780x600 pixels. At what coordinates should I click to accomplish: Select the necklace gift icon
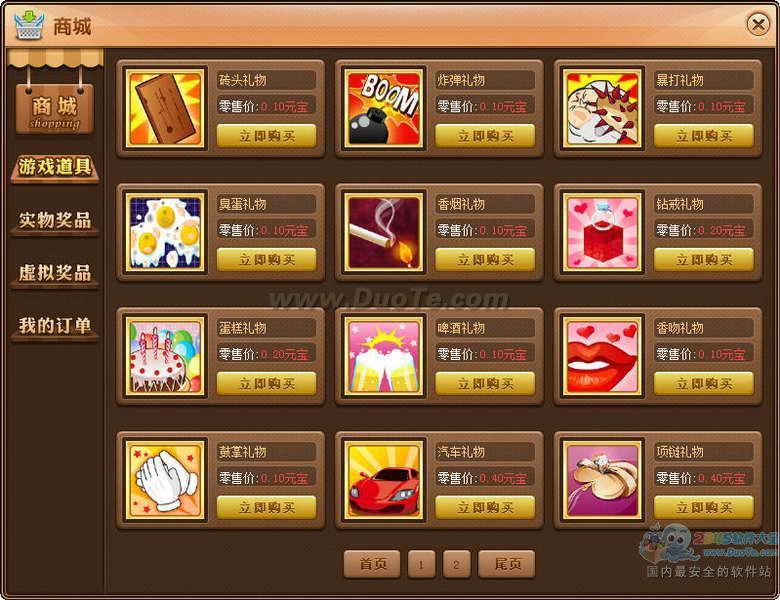pos(602,480)
